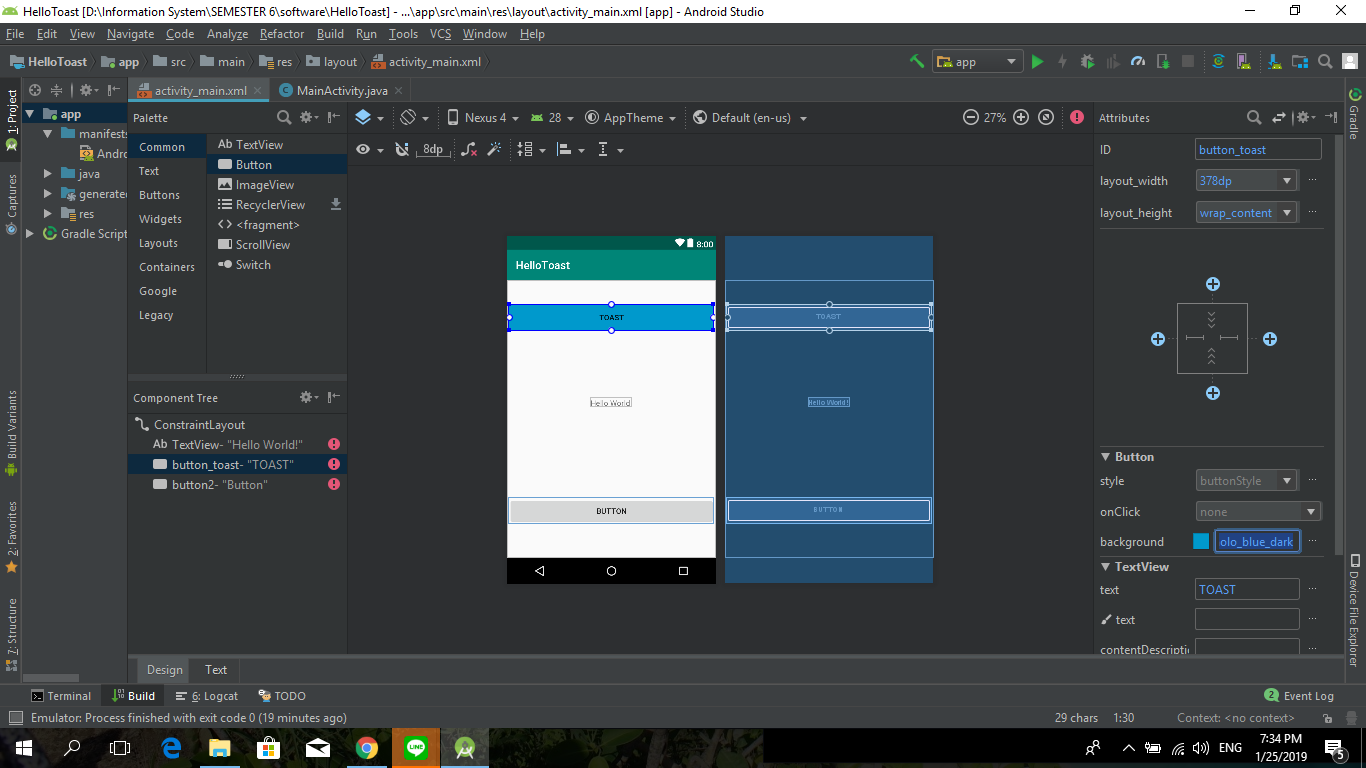Open the Refactor menu
The height and width of the screenshot is (768, 1366).
(281, 33)
